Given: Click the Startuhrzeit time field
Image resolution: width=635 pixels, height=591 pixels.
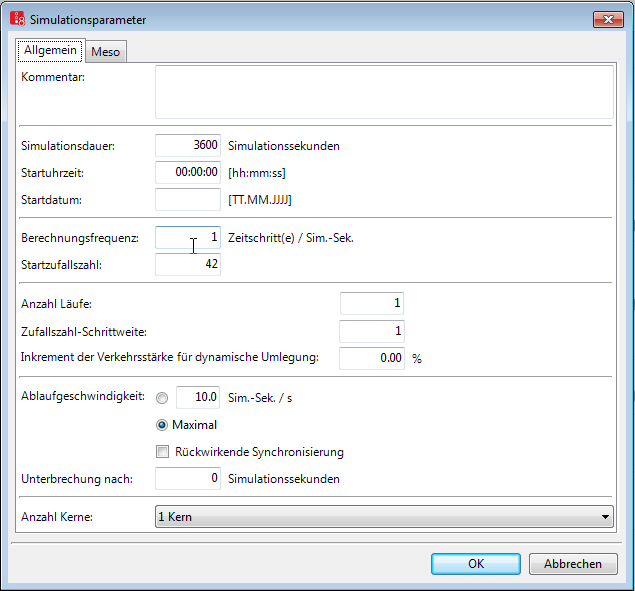Looking at the screenshot, I should [x=188, y=172].
